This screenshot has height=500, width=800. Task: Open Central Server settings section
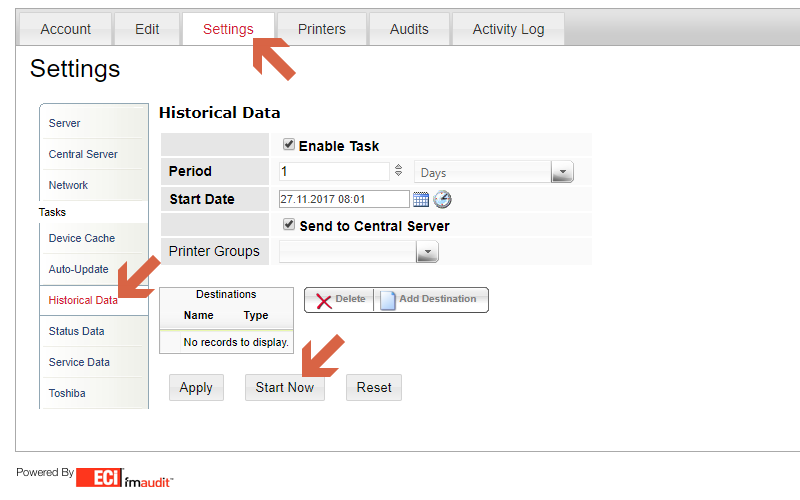pos(83,154)
